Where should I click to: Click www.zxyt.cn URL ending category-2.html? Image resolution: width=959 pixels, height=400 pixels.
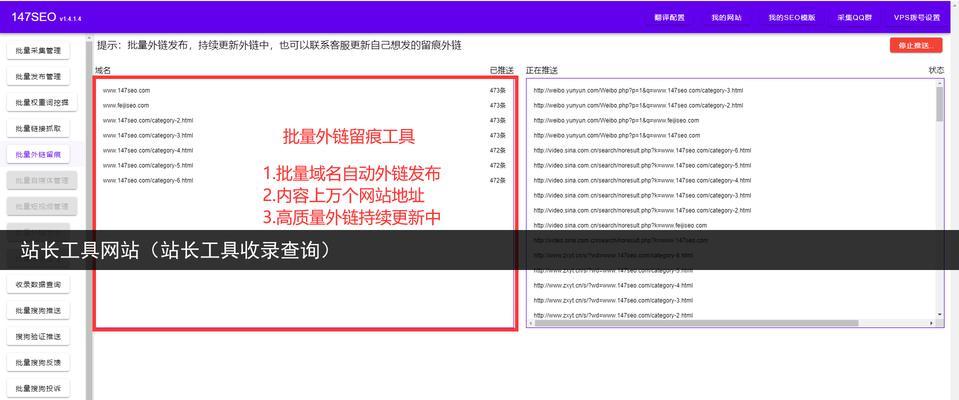pyautogui.click(x=613, y=315)
